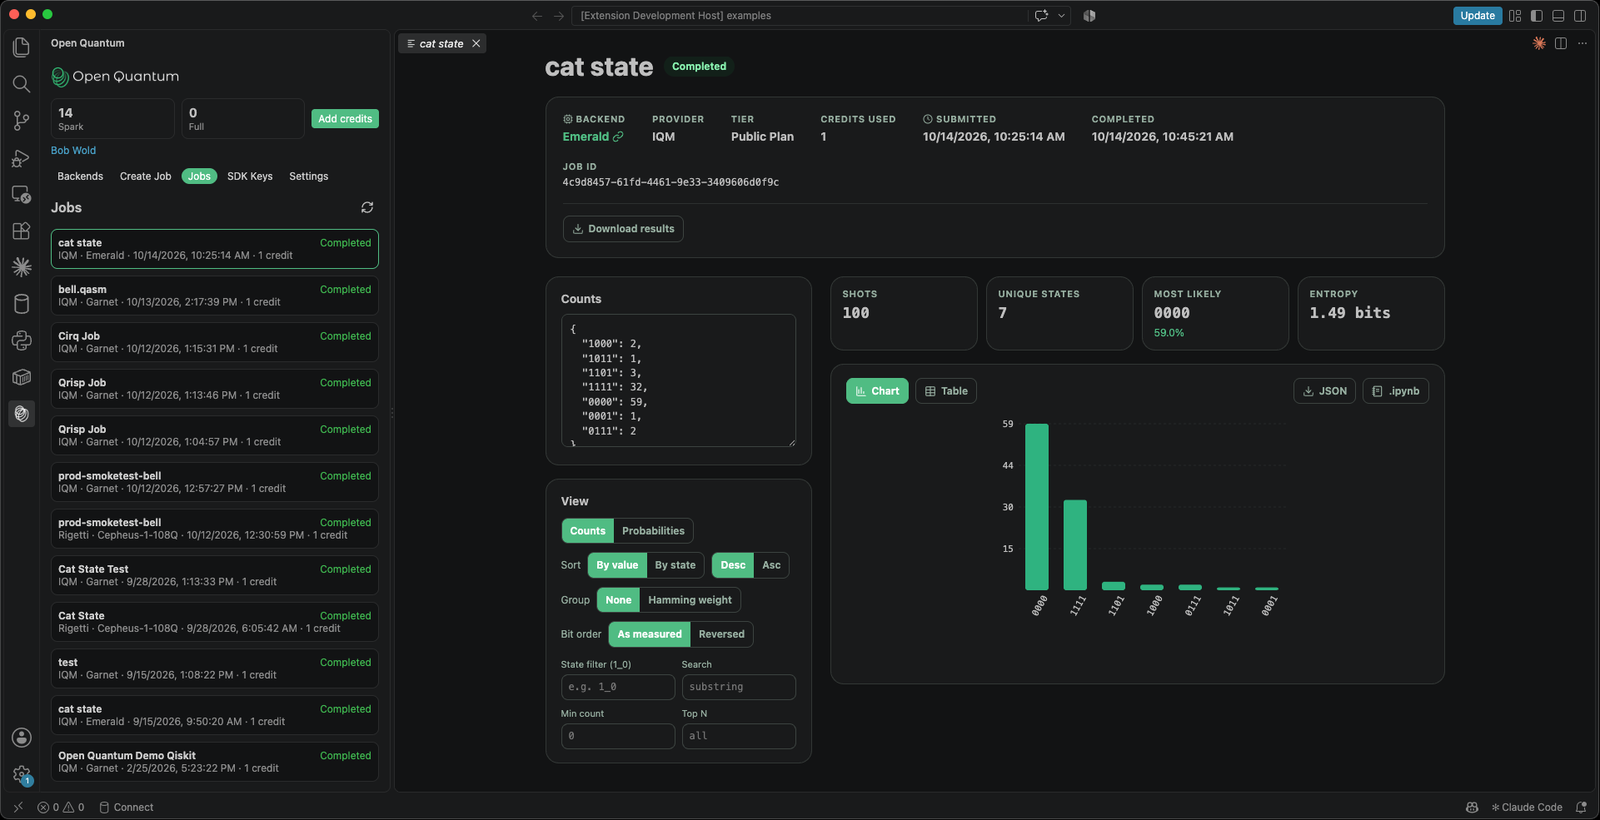Screen dimensions: 1600x820
Task: Click Add credits button
Action: click(345, 119)
